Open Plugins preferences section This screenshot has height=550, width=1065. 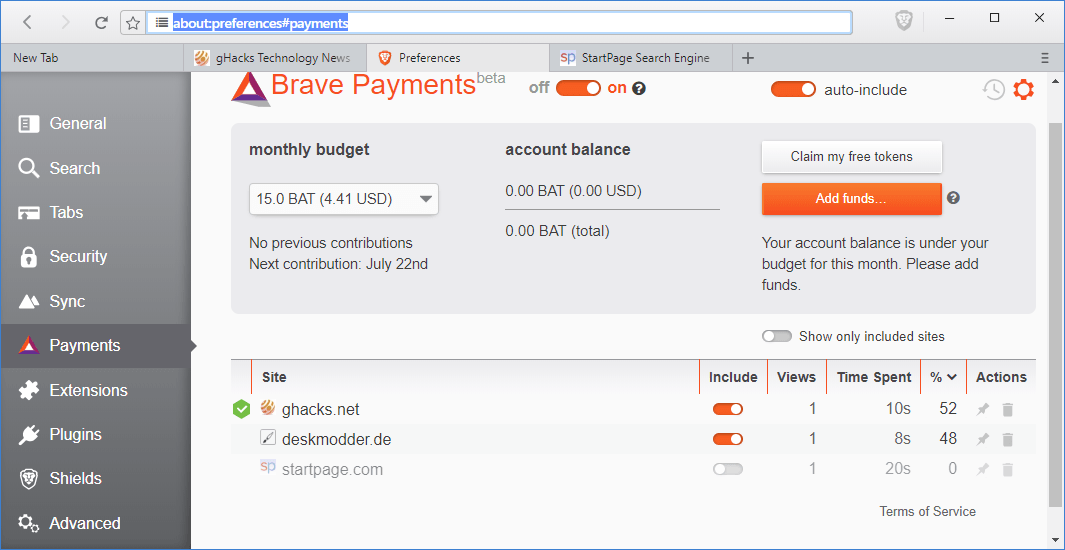tap(95, 435)
